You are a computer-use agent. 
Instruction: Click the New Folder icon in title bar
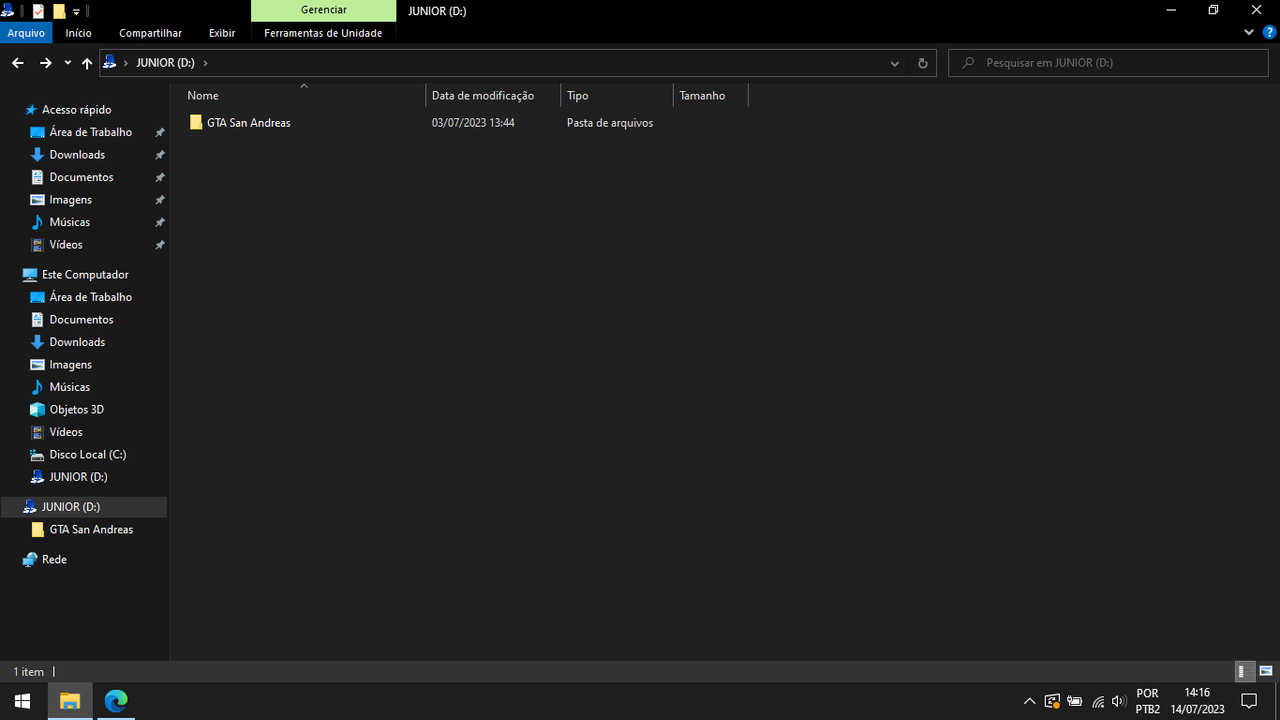point(59,11)
